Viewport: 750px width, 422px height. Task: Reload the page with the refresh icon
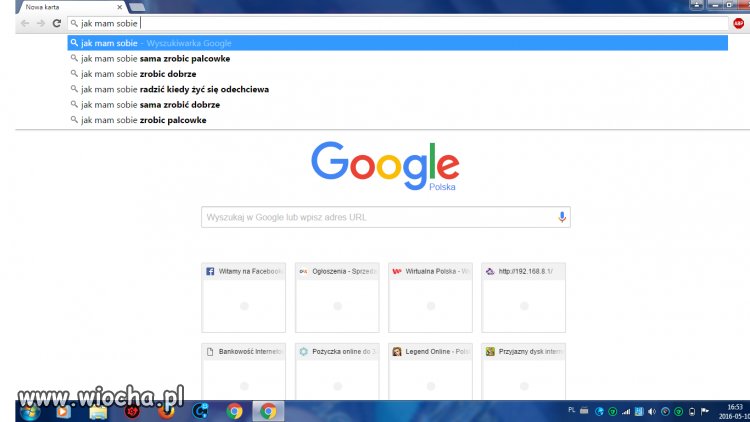[x=56, y=23]
